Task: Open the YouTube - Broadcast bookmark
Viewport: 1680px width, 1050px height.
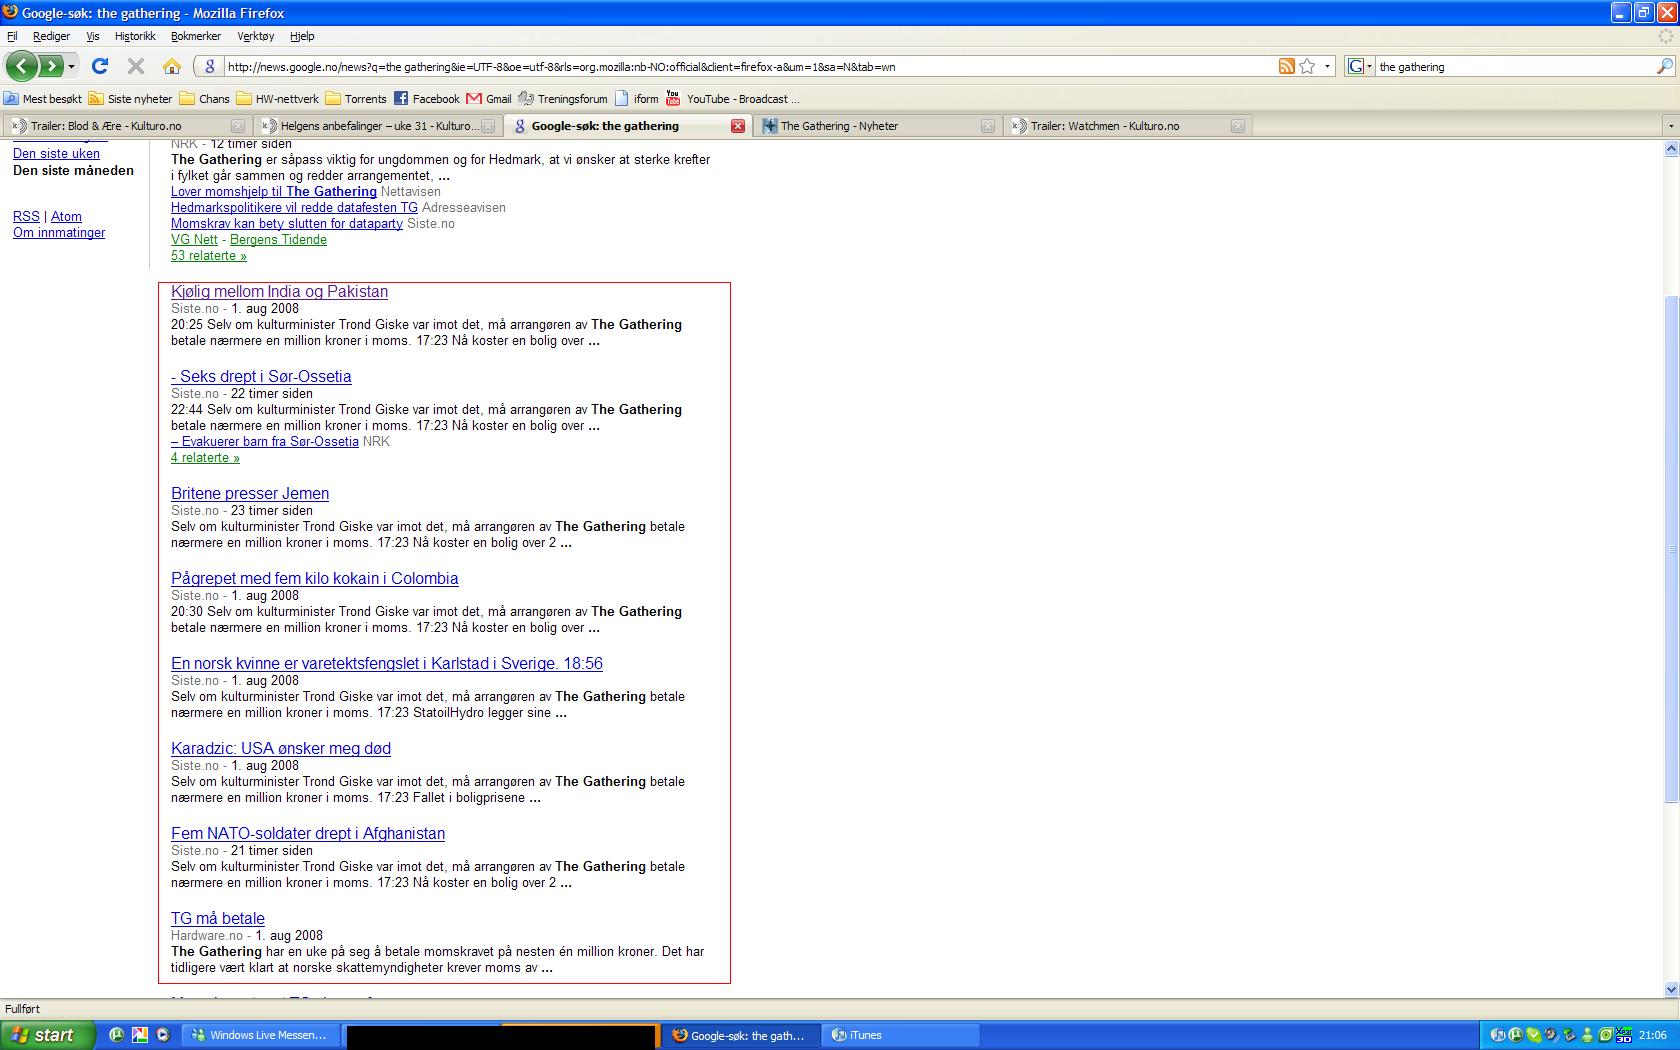Action: 733,99
